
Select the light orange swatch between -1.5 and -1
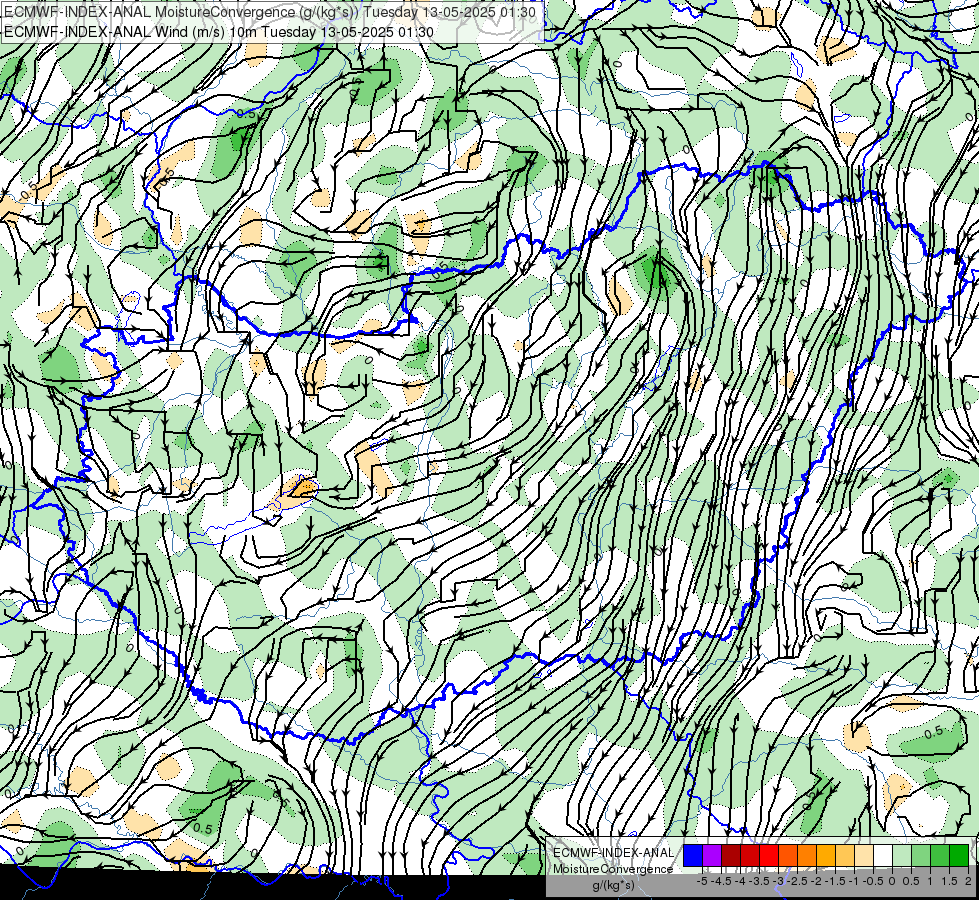pos(845,855)
